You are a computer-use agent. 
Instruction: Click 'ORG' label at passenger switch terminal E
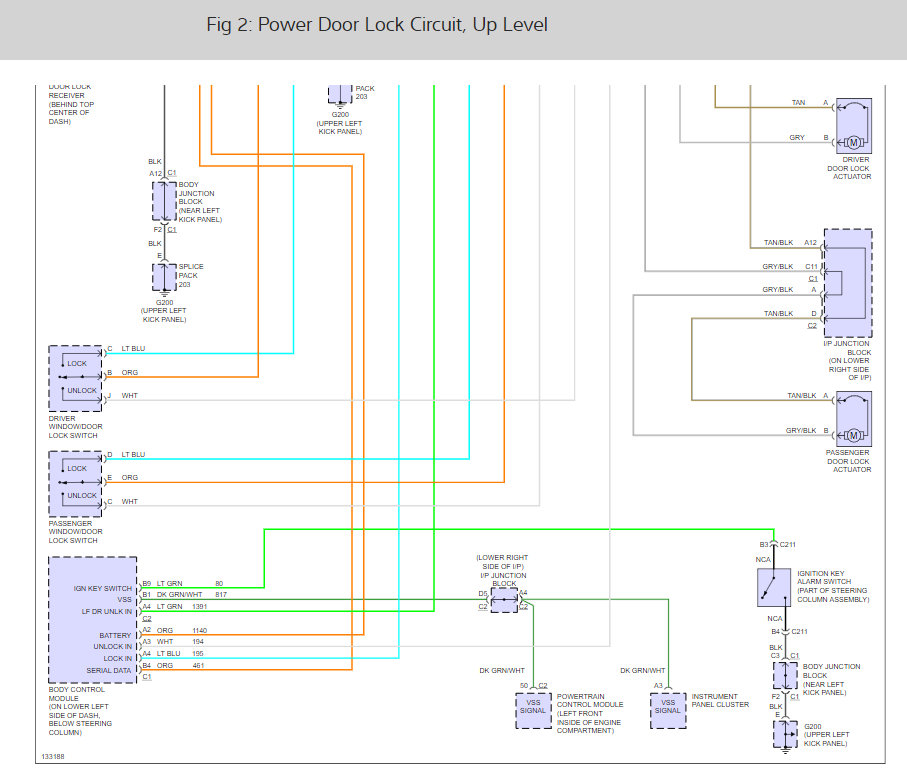tap(130, 478)
